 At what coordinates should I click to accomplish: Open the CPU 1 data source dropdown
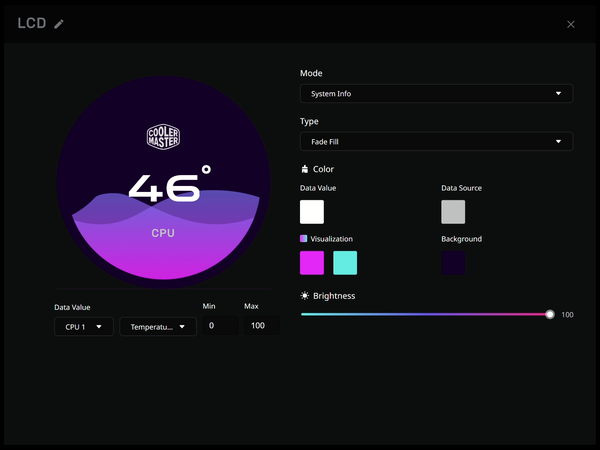click(x=83, y=326)
